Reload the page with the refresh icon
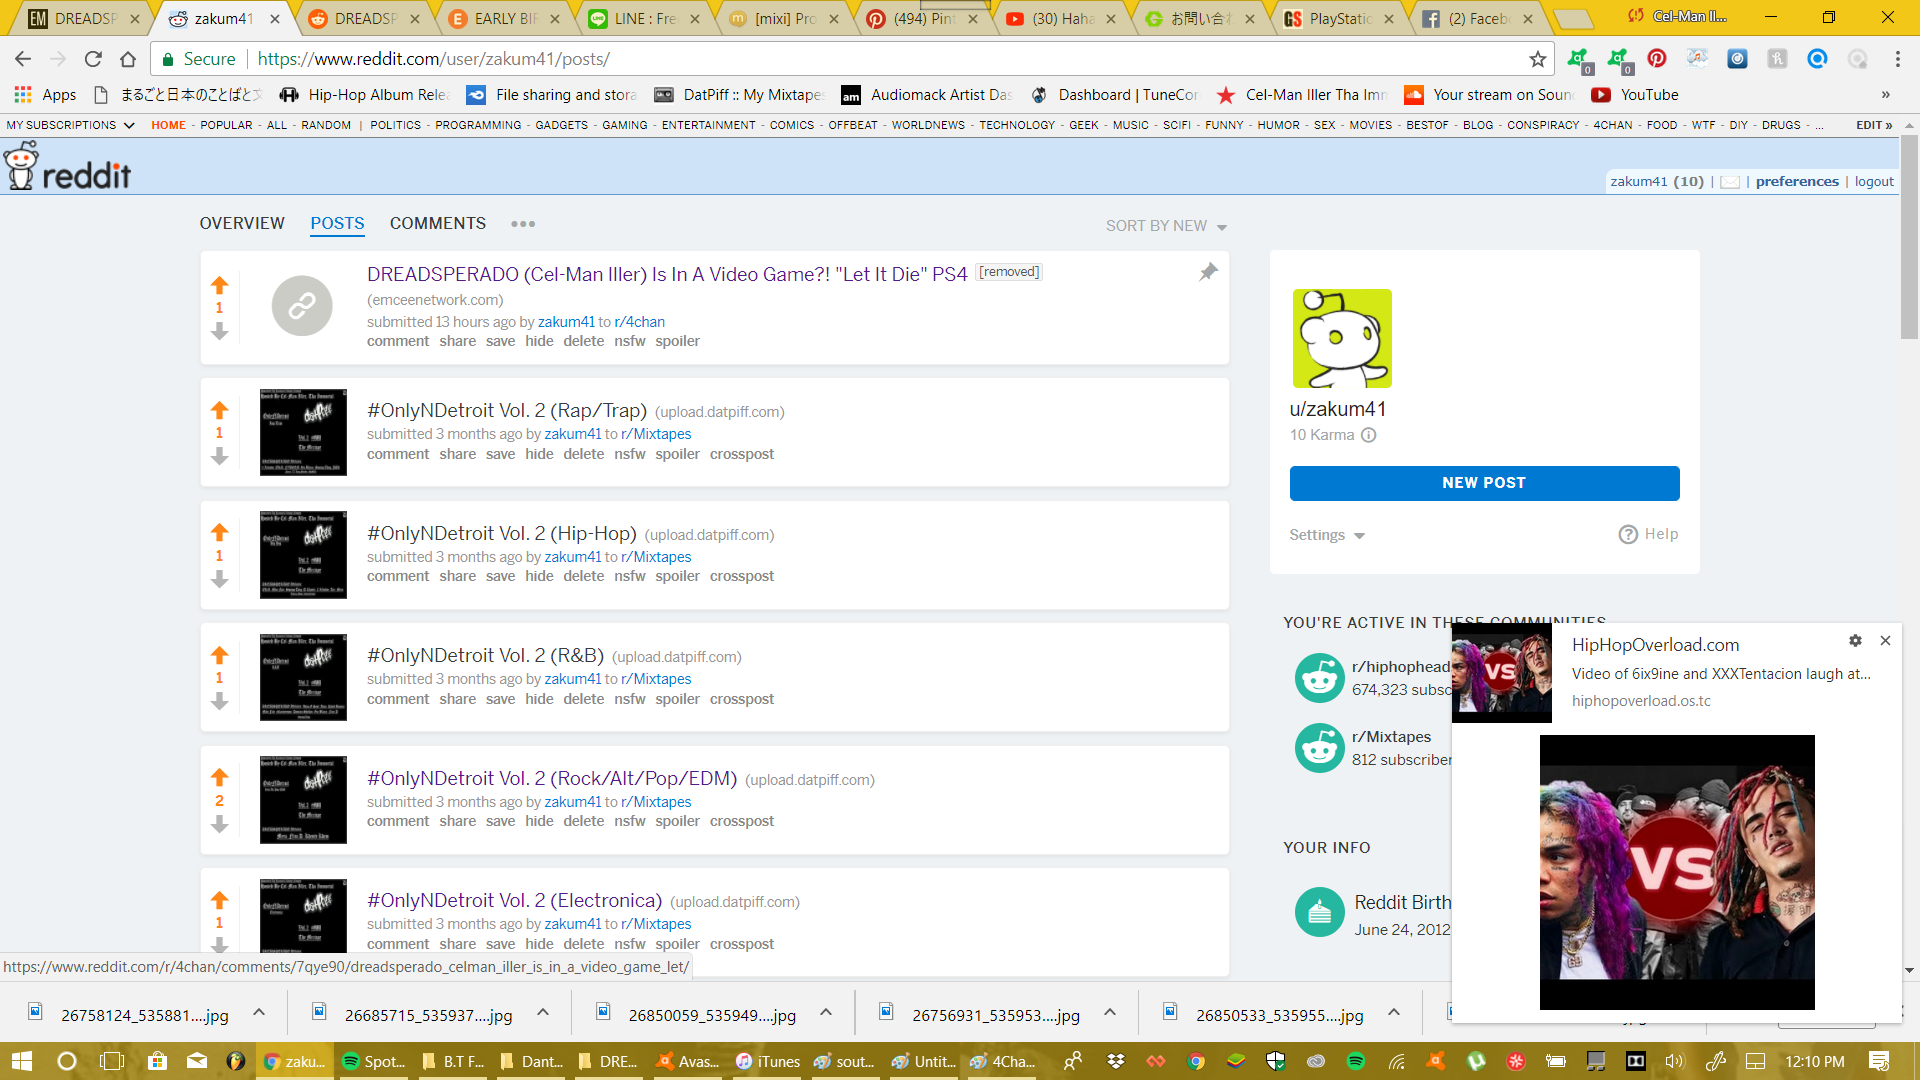The height and width of the screenshot is (1084, 1920). 93,59
